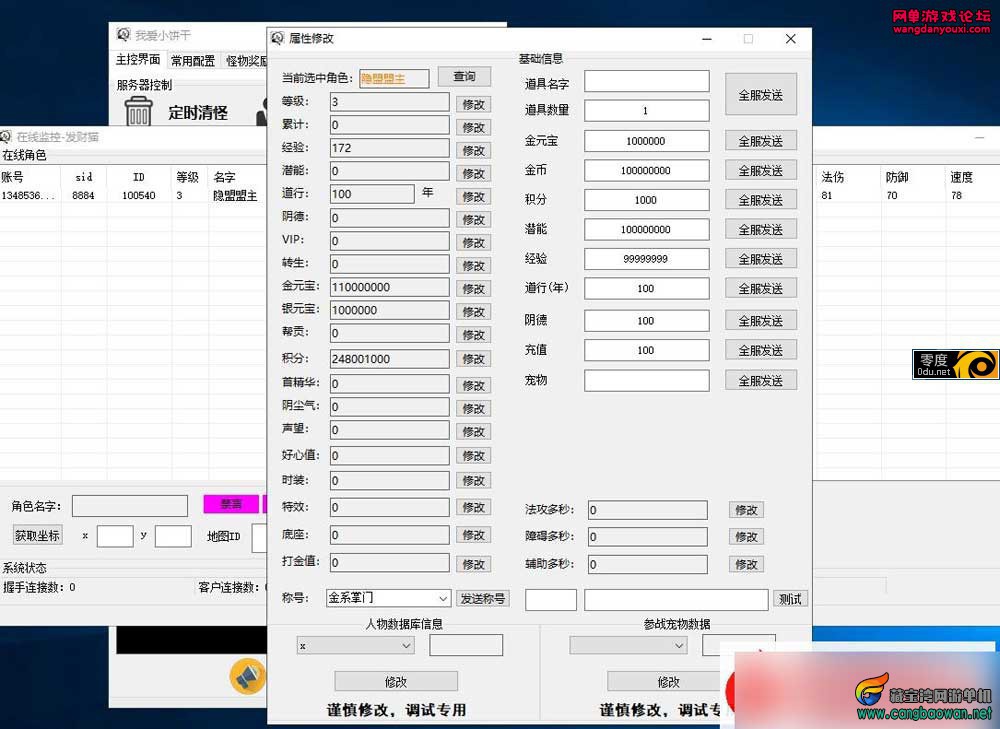Click the sid cell 8884
Viewport: 1000px width, 729px height.
[x=84, y=196]
